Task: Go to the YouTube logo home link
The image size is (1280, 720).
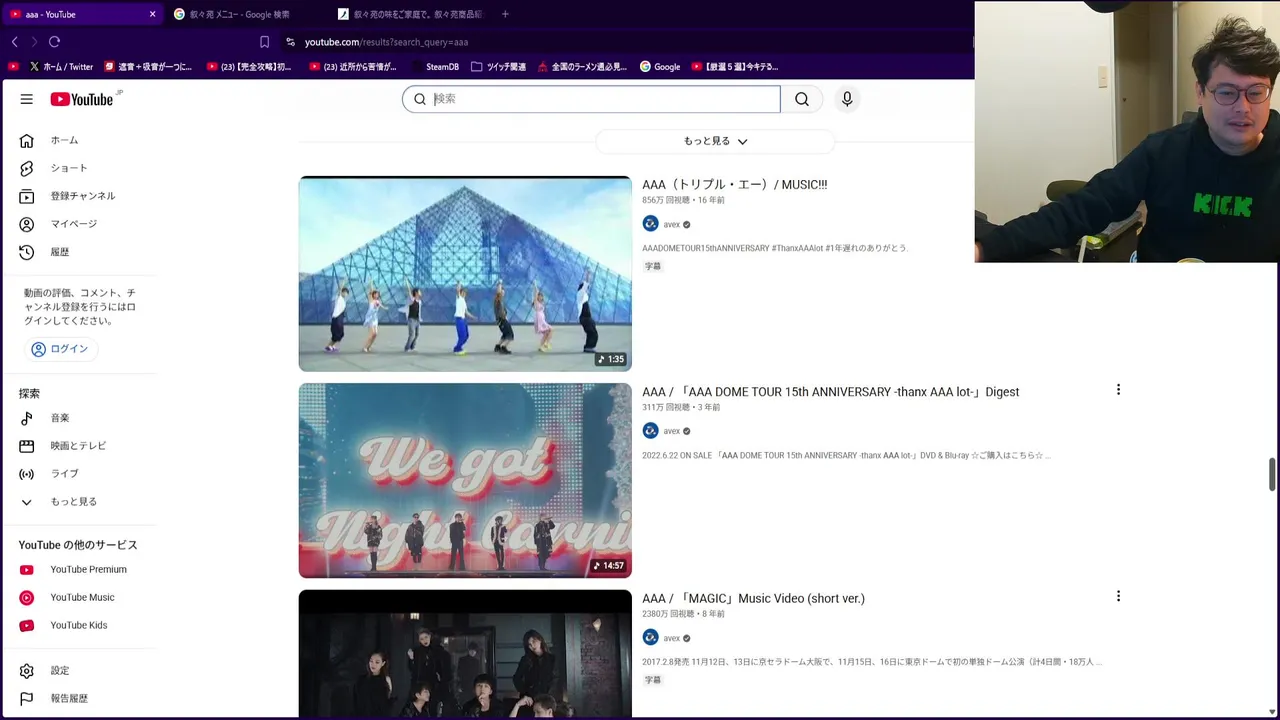Action: tap(82, 99)
